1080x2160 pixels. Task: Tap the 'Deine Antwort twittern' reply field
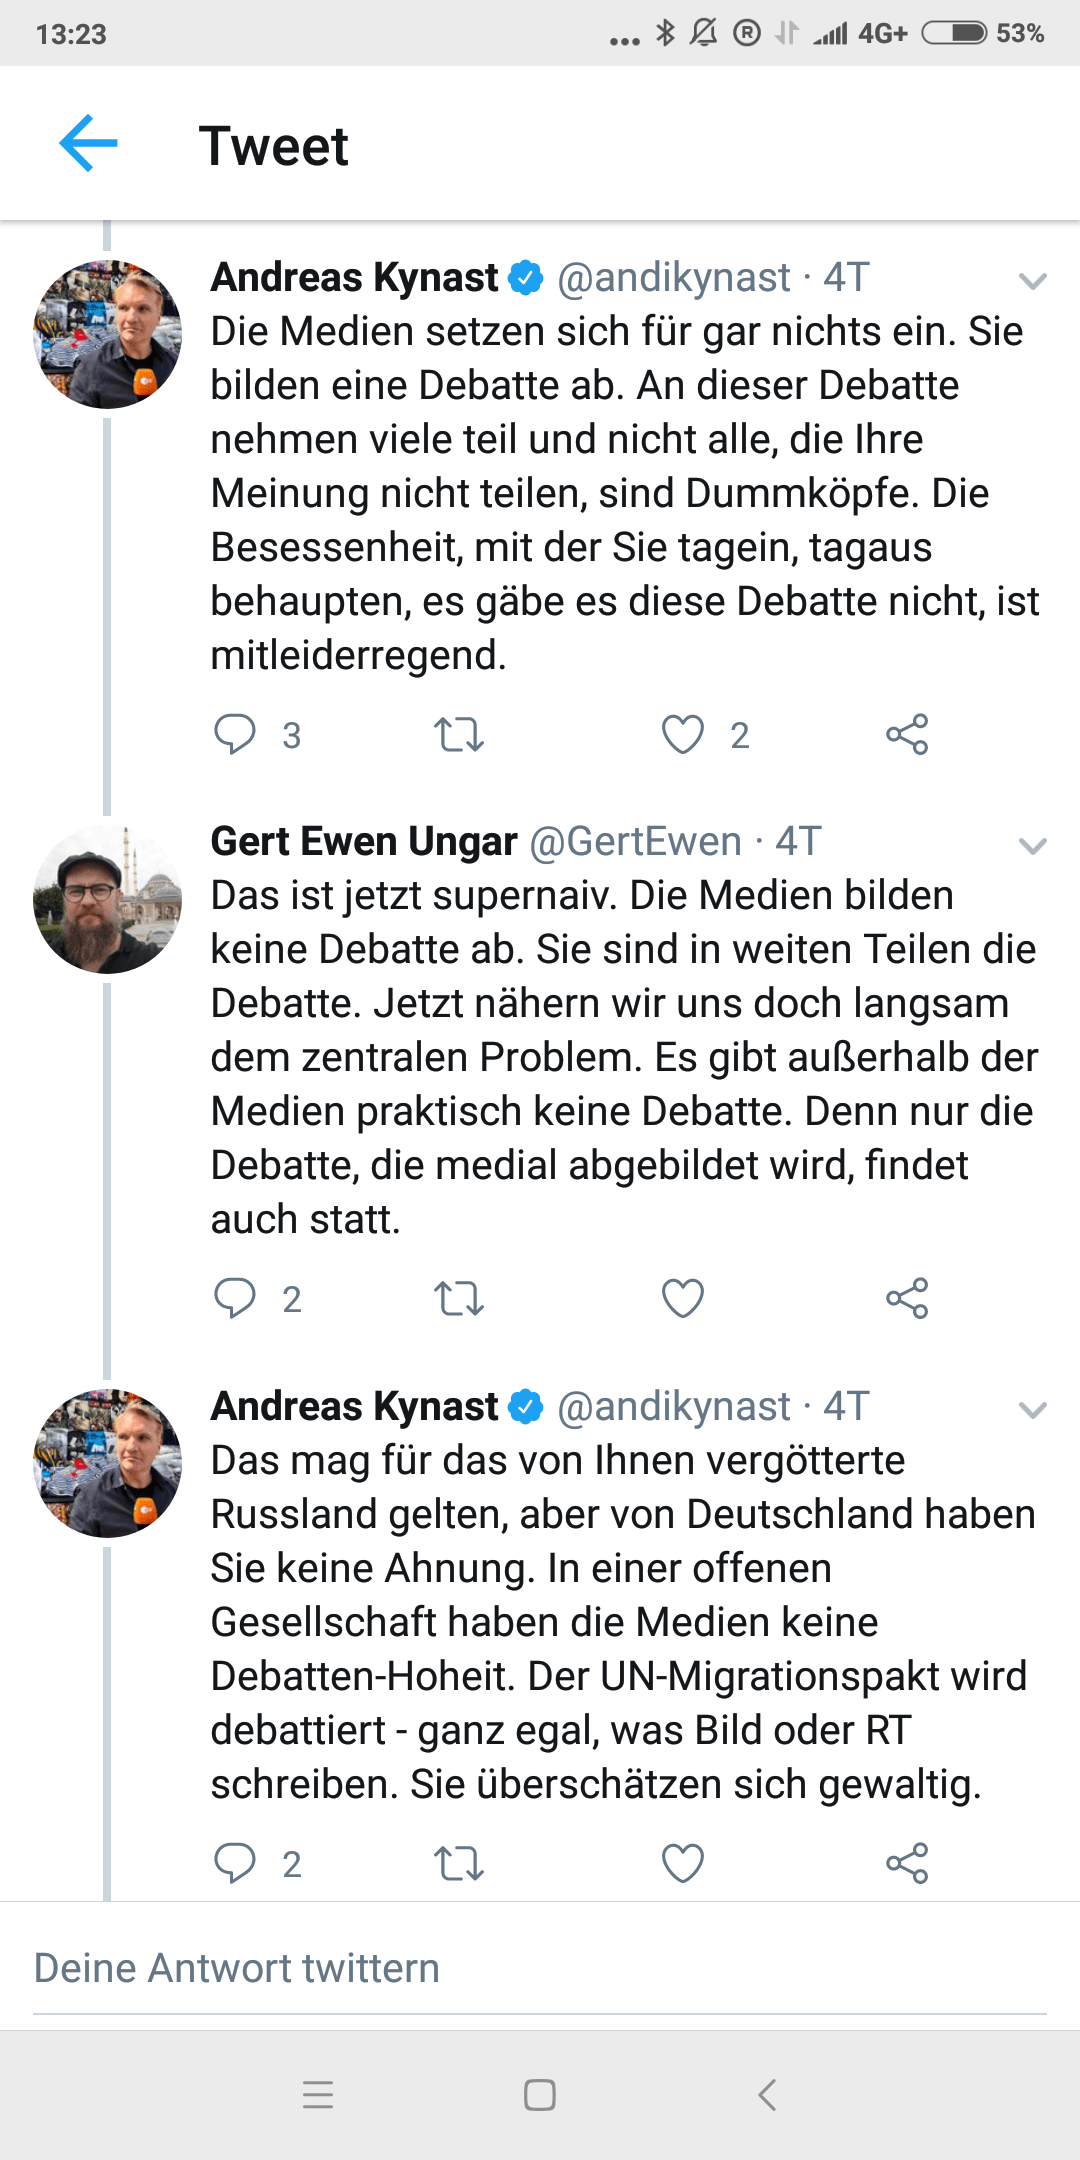tap(540, 1968)
